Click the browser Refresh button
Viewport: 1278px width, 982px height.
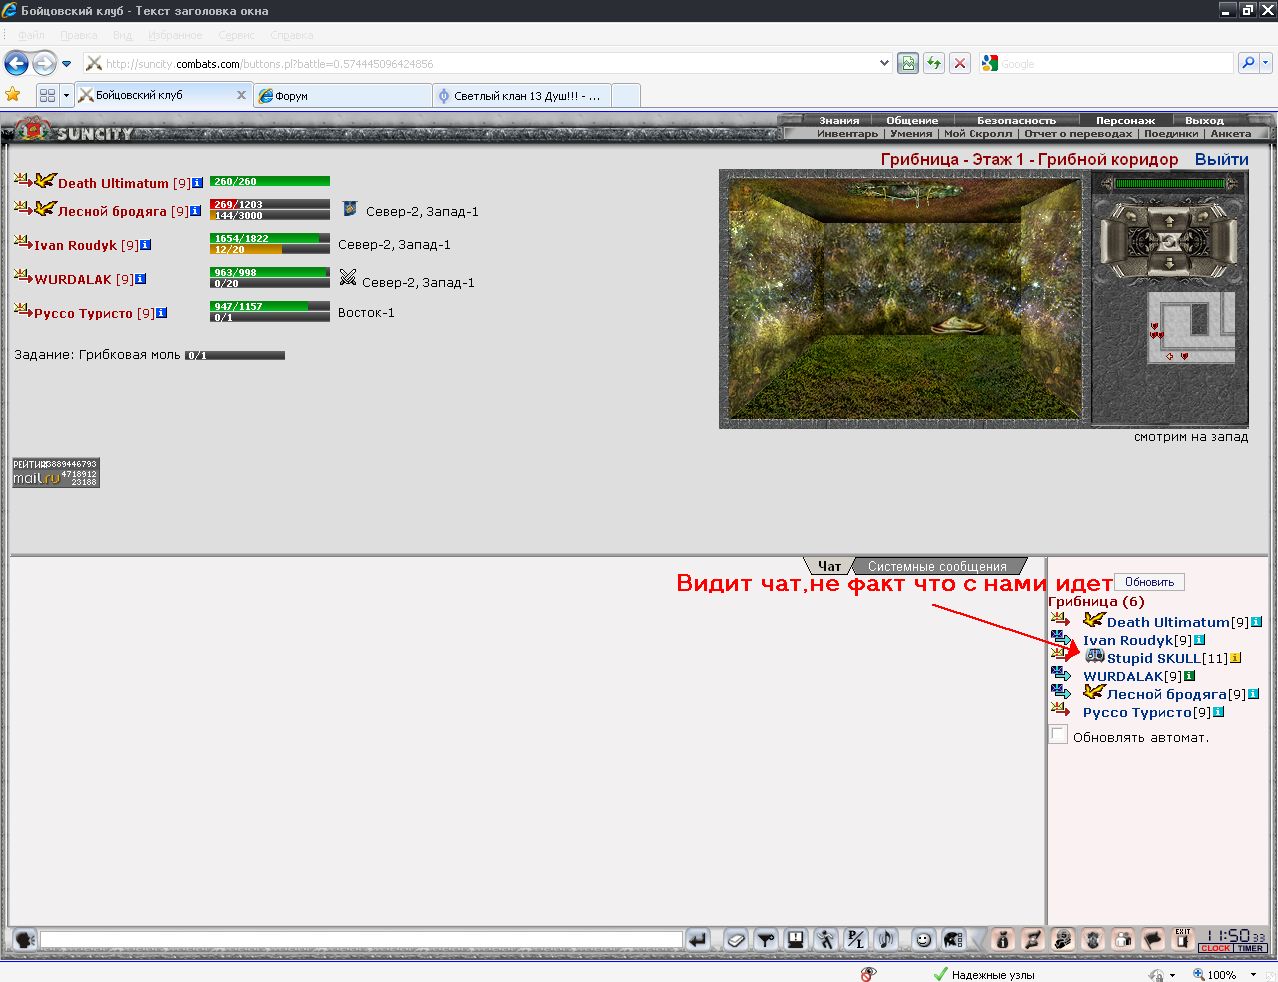[934, 63]
